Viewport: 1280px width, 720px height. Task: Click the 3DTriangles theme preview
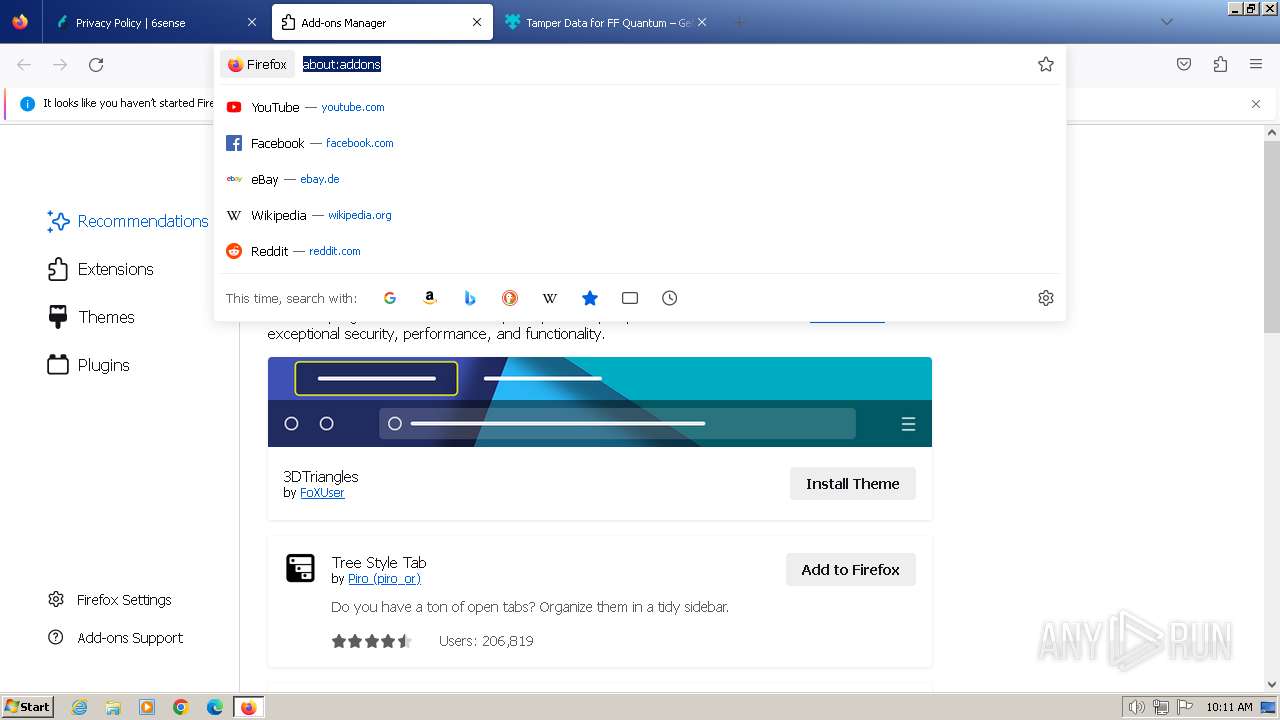[600, 402]
